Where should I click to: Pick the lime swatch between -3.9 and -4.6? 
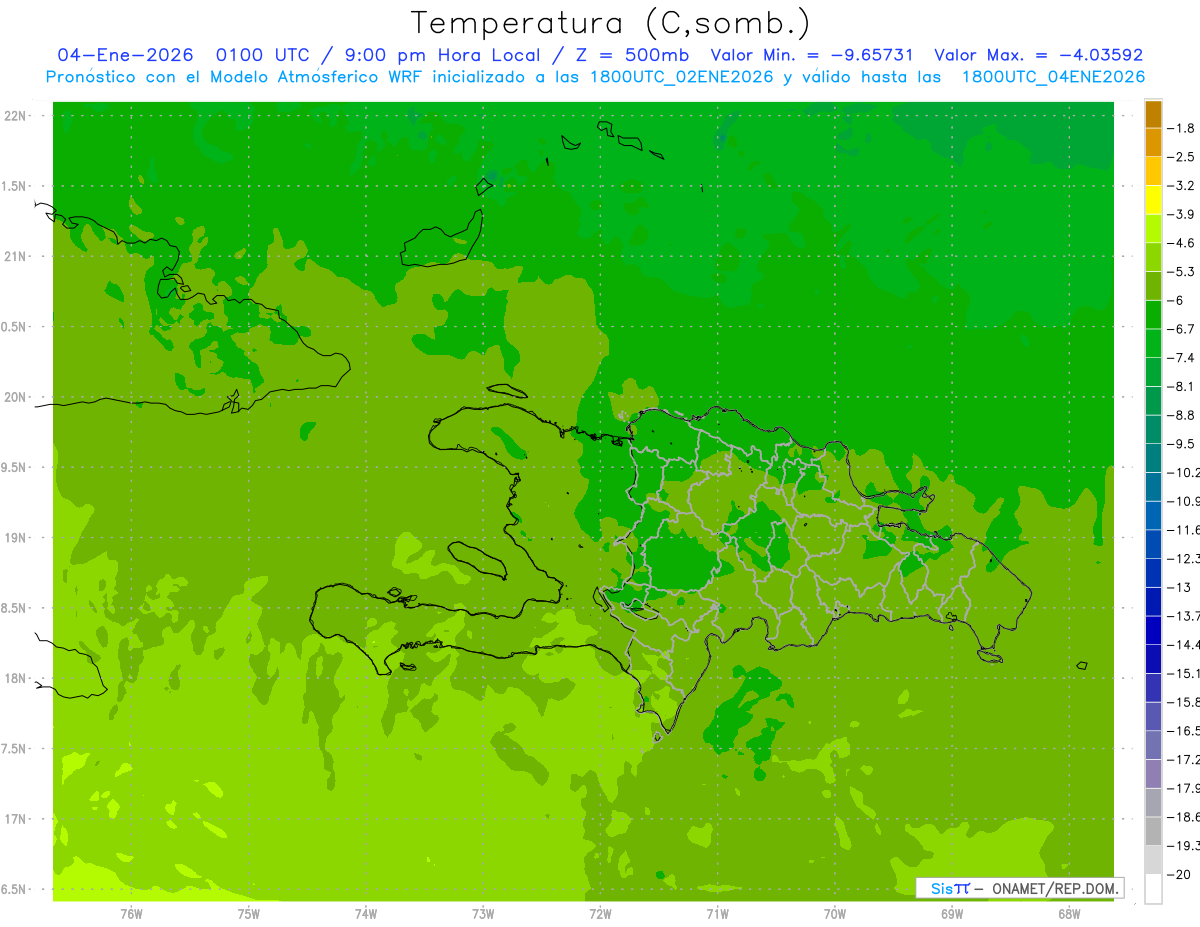pyautogui.click(x=1153, y=228)
